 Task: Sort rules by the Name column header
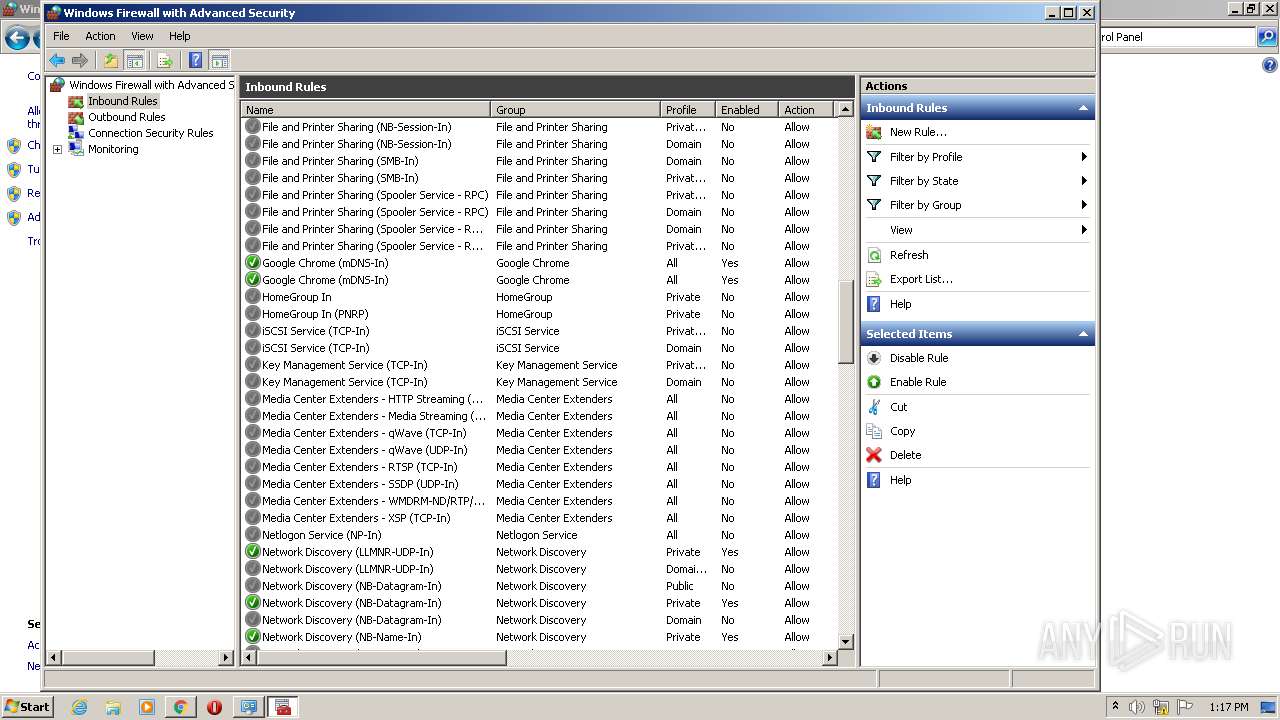point(366,110)
